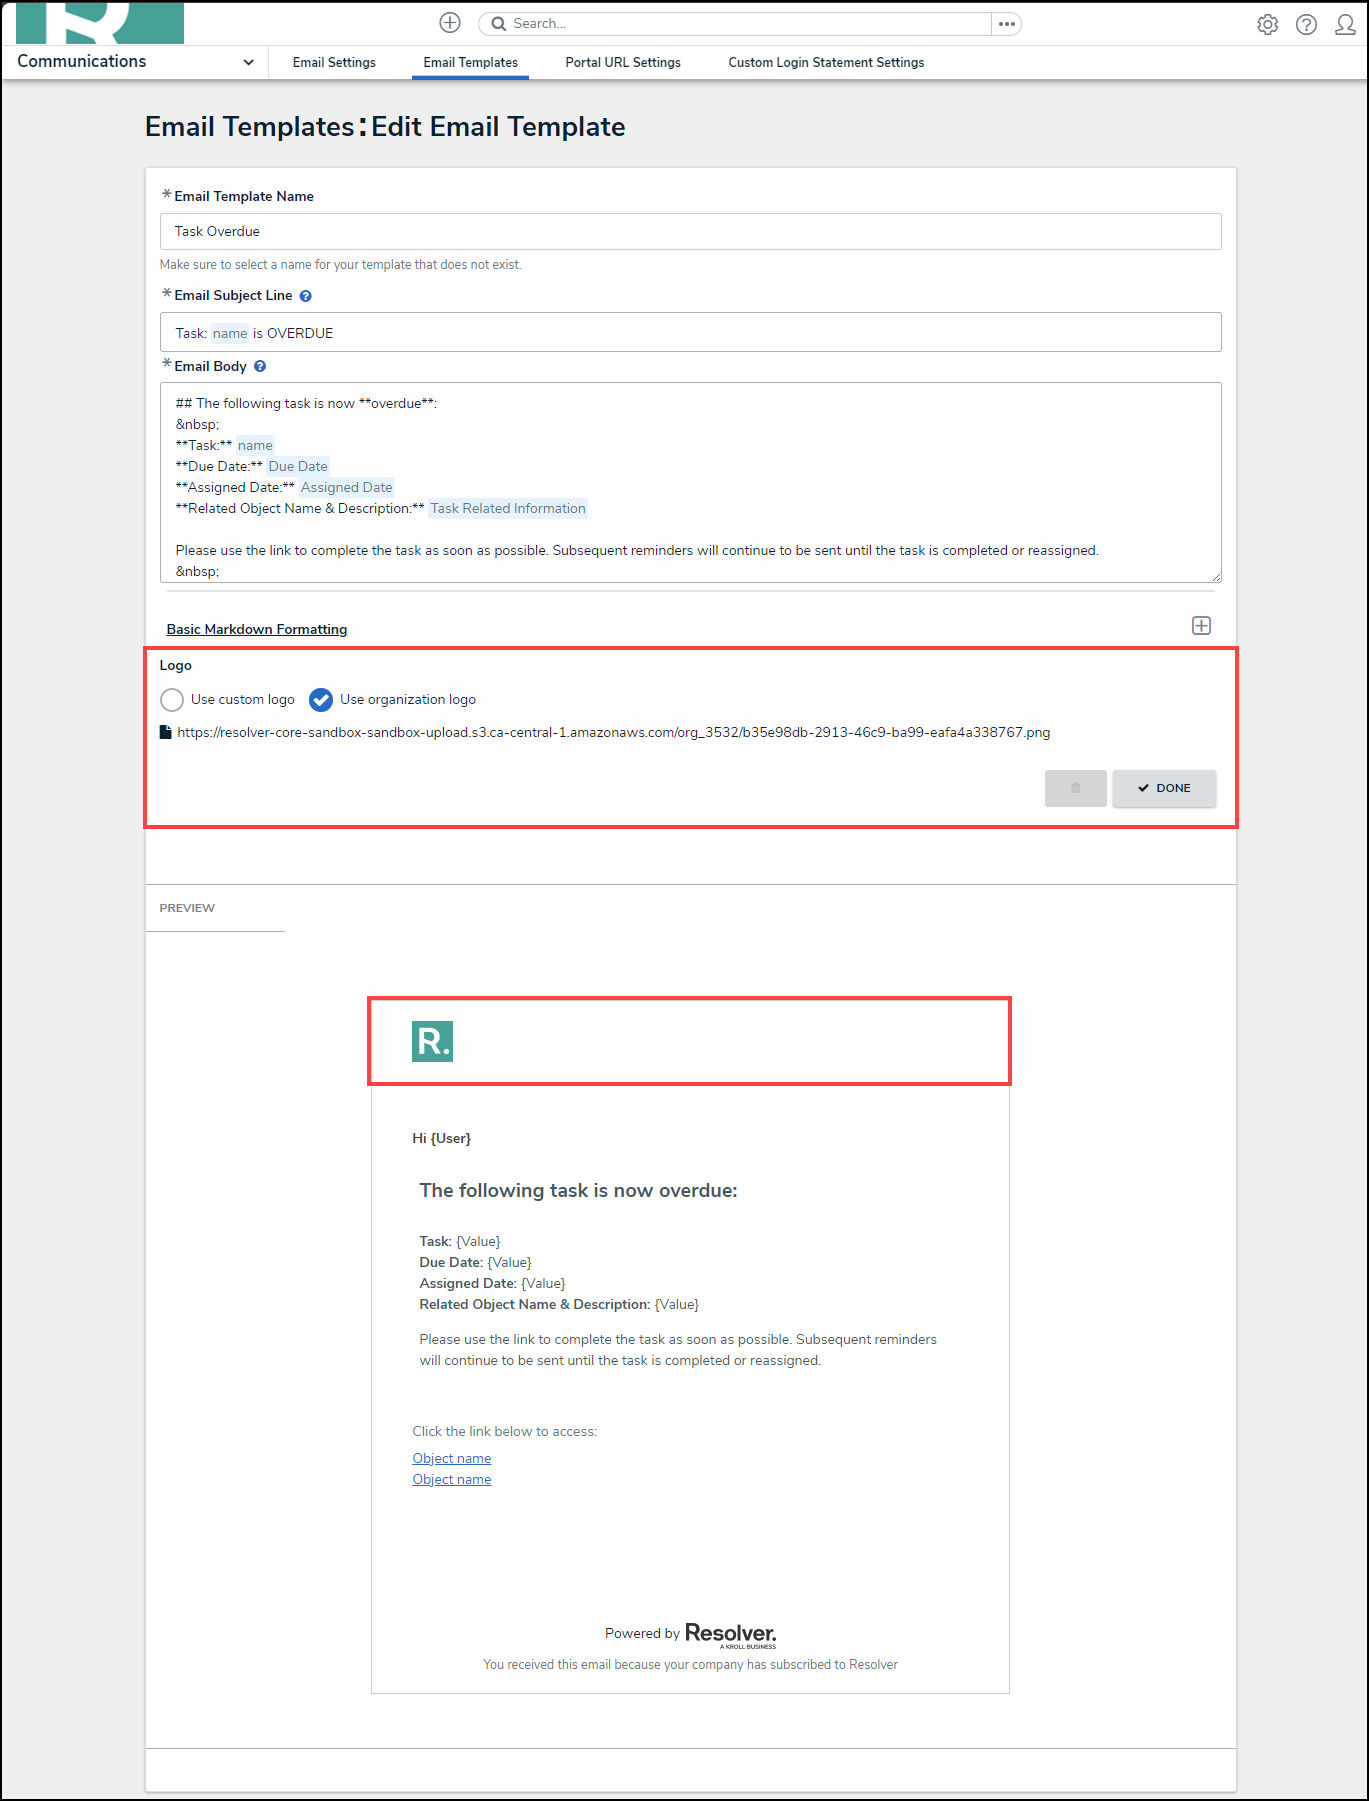This screenshot has height=1801, width=1369.
Task: Click the Assigned Date variable in the body
Action: pyautogui.click(x=347, y=488)
